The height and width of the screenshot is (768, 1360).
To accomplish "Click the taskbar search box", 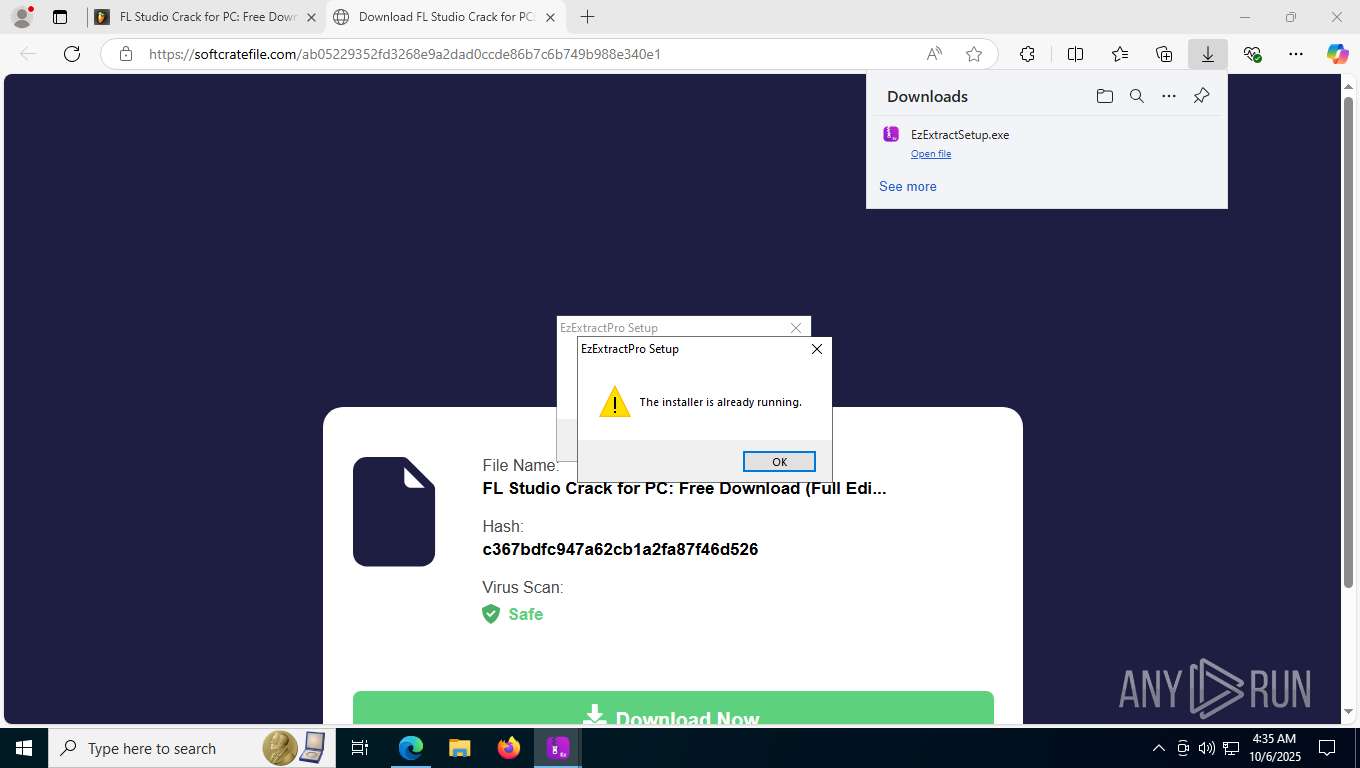I will pos(190,748).
